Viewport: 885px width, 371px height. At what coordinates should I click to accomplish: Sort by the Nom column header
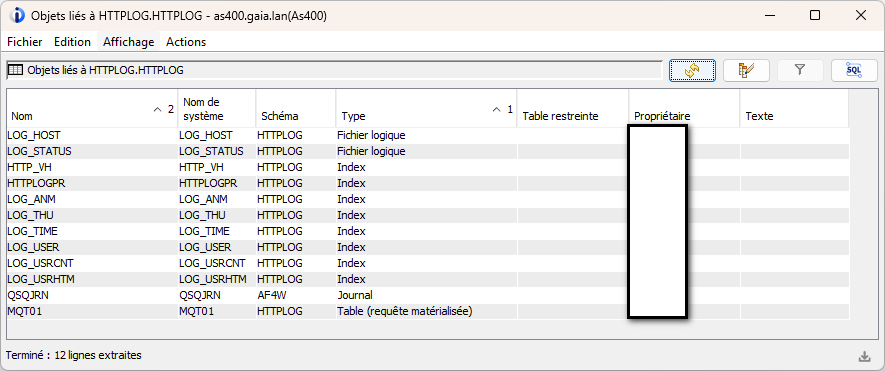(93, 108)
